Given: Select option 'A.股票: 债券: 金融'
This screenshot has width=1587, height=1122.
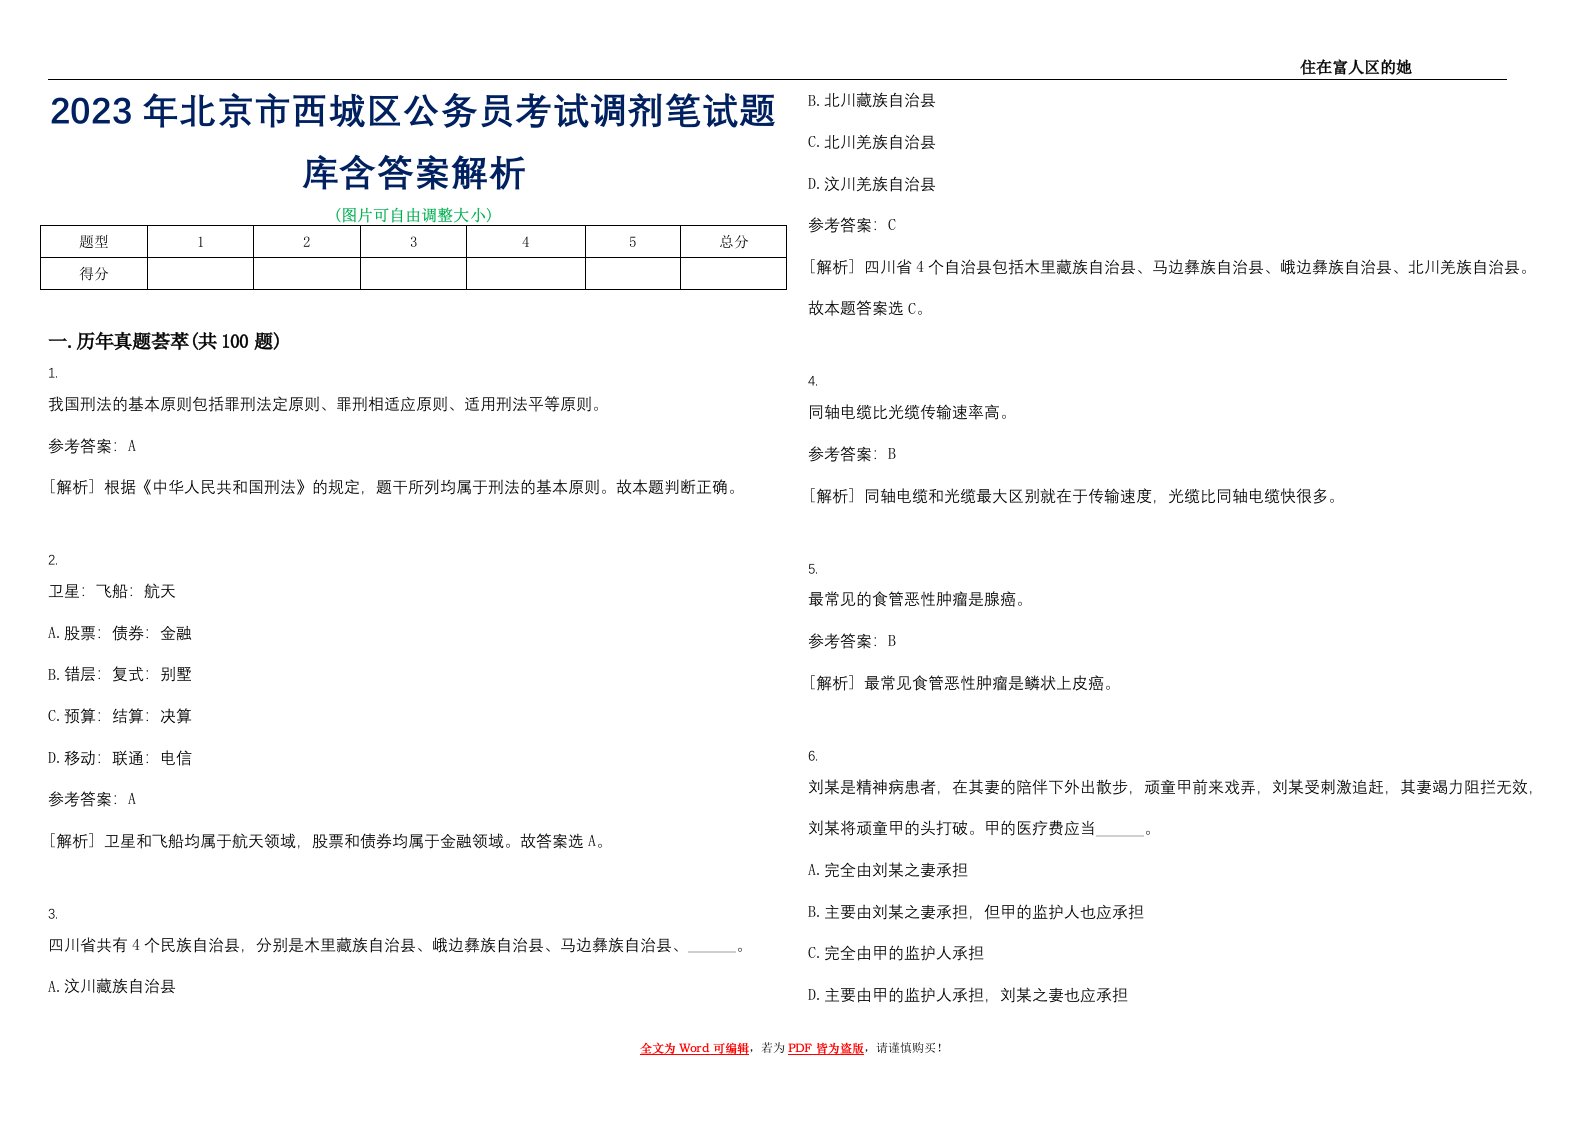Looking at the screenshot, I should click(120, 633).
